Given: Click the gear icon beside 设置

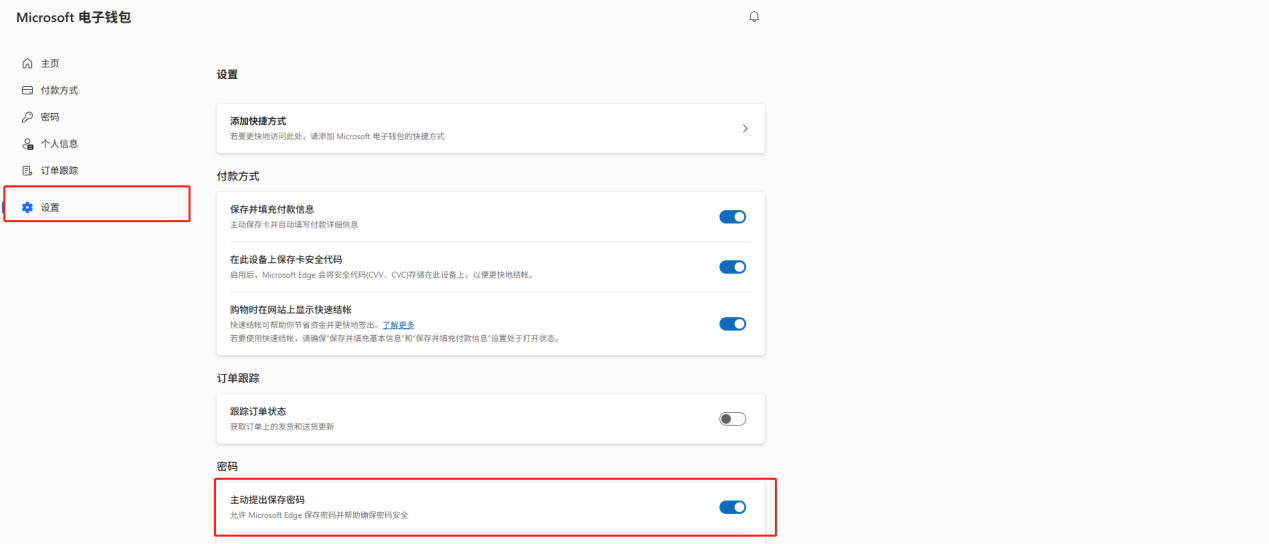Looking at the screenshot, I should pyautogui.click(x=28, y=207).
